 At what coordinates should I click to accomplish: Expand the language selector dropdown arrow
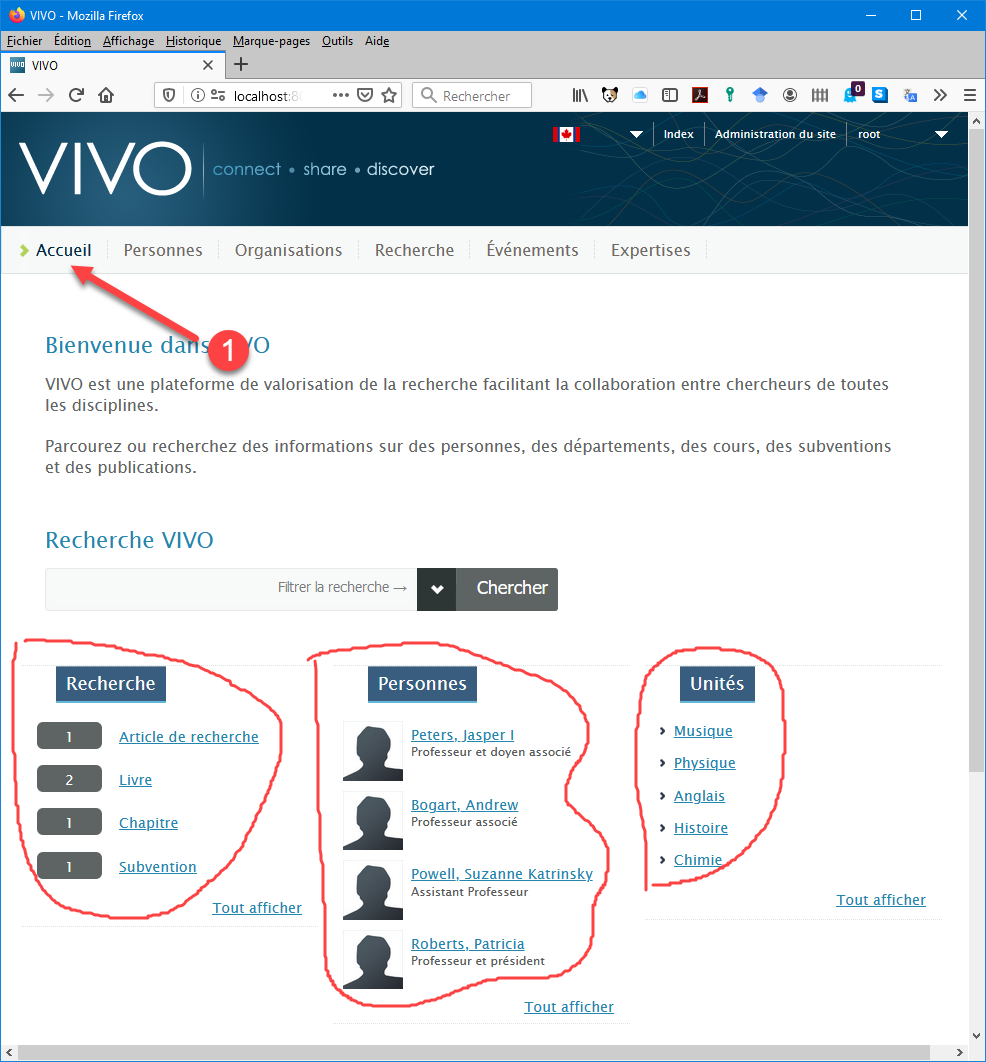click(637, 134)
